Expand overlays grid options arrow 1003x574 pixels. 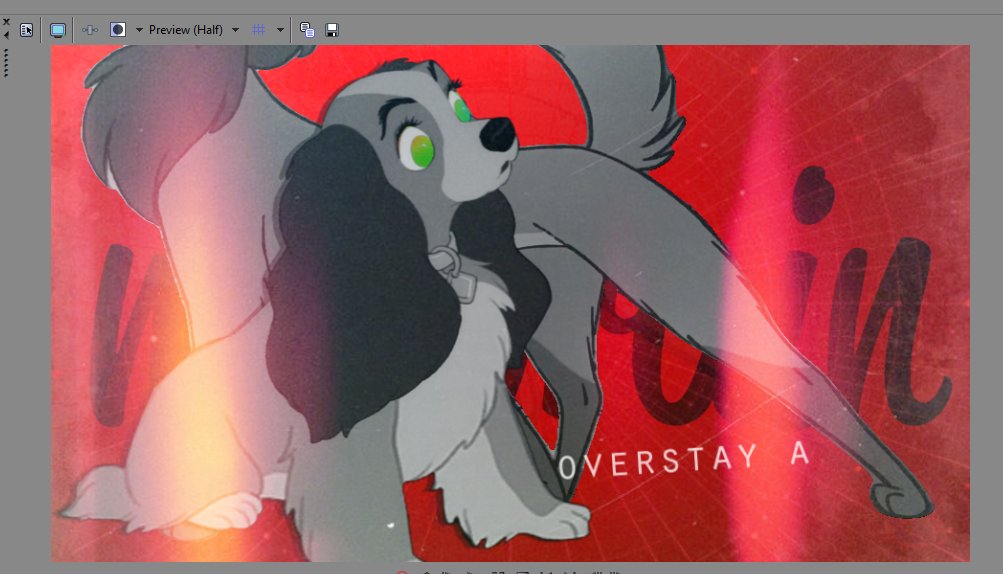(x=280, y=30)
